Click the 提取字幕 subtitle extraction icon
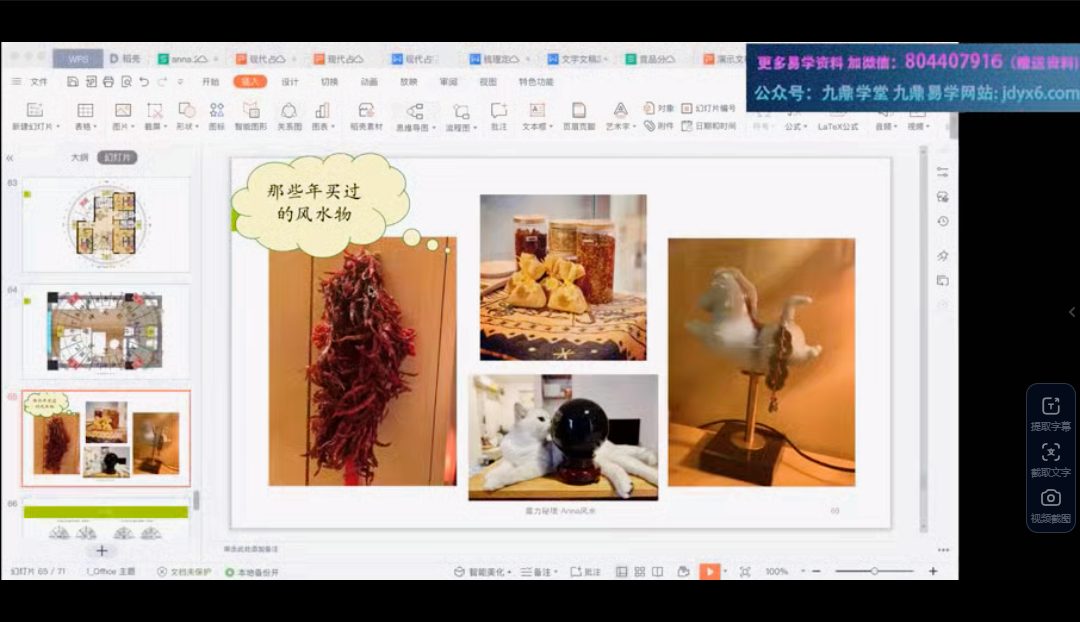 [x=1050, y=406]
